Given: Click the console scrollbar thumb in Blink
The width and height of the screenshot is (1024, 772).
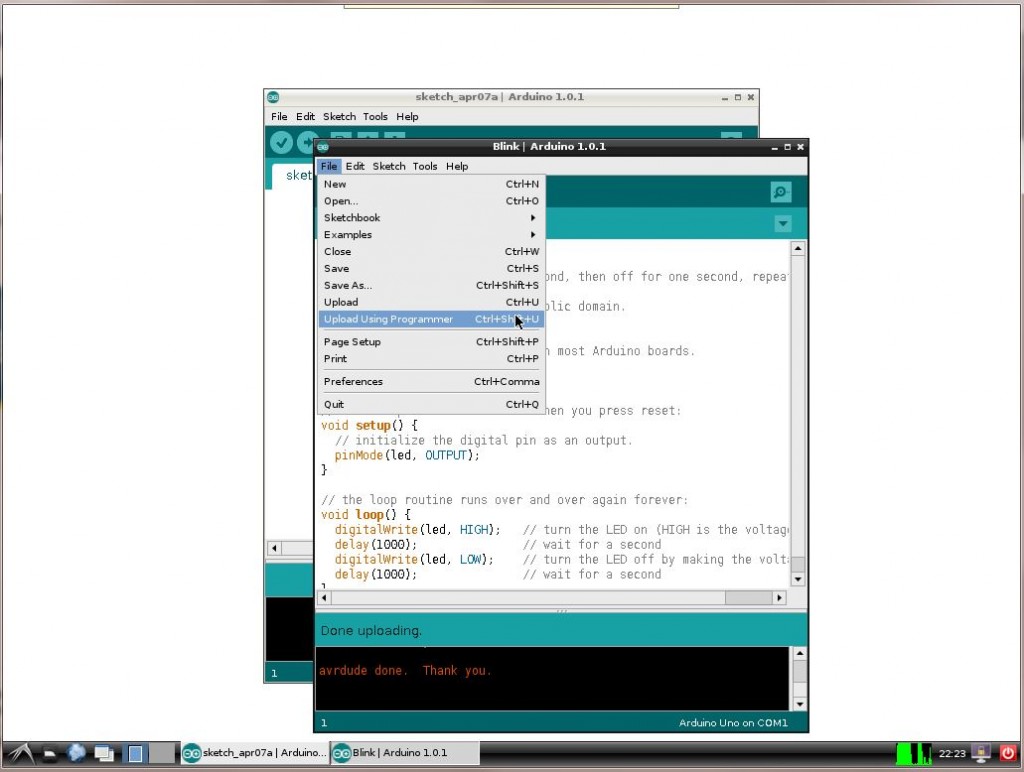Looking at the screenshot, I should pos(799,671).
